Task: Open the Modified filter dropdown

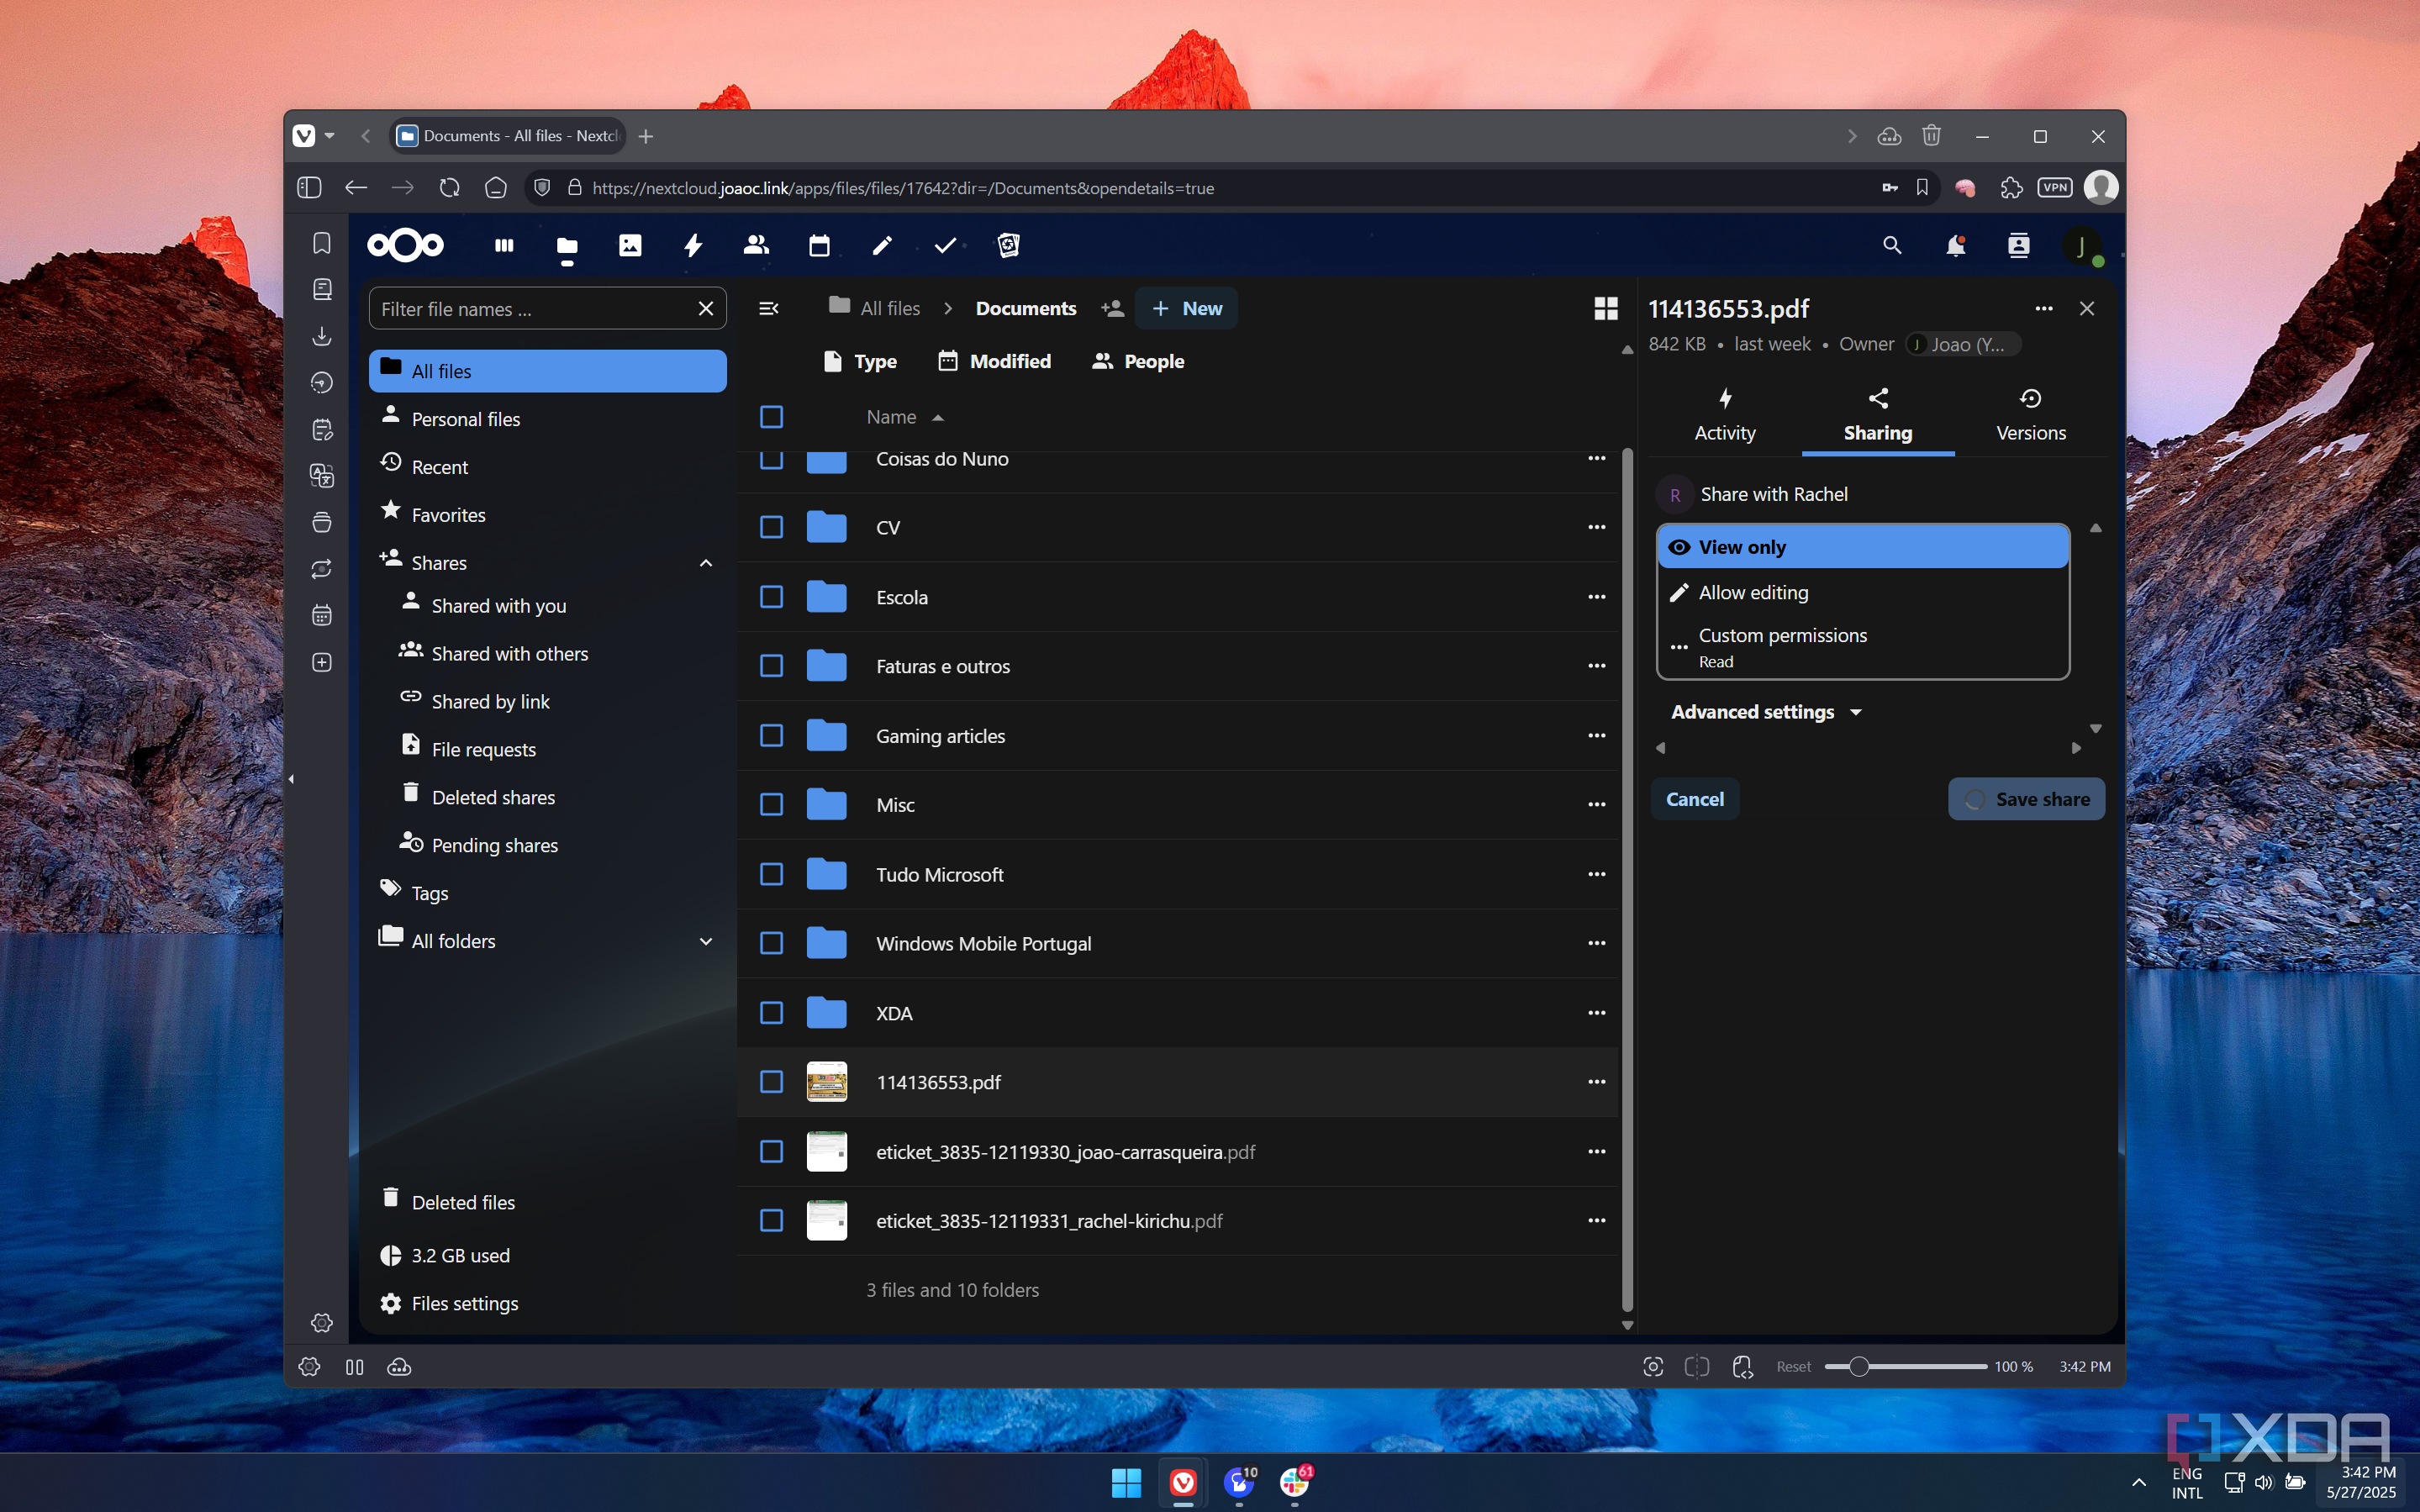Action: 994,361
